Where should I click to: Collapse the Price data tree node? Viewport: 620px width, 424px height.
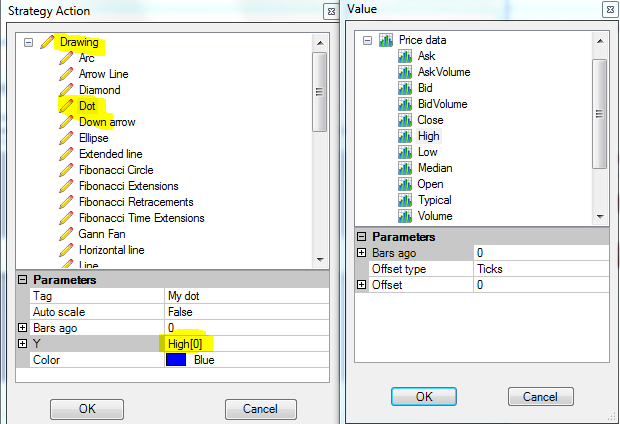367,40
